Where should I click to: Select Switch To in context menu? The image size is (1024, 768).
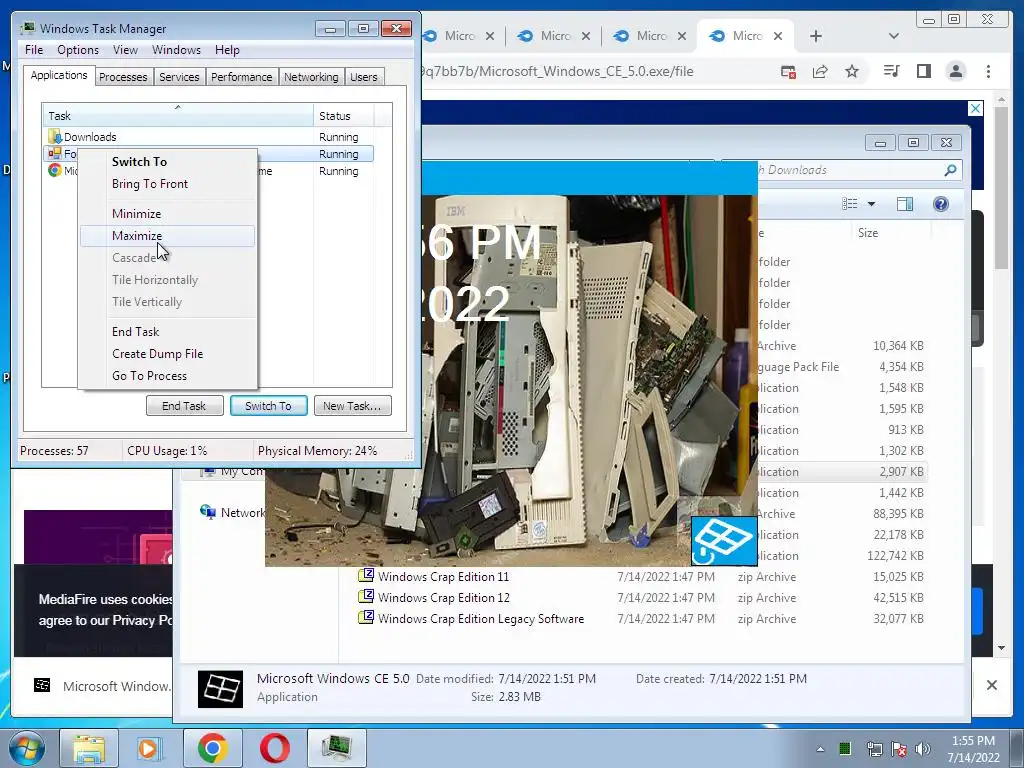(x=139, y=161)
